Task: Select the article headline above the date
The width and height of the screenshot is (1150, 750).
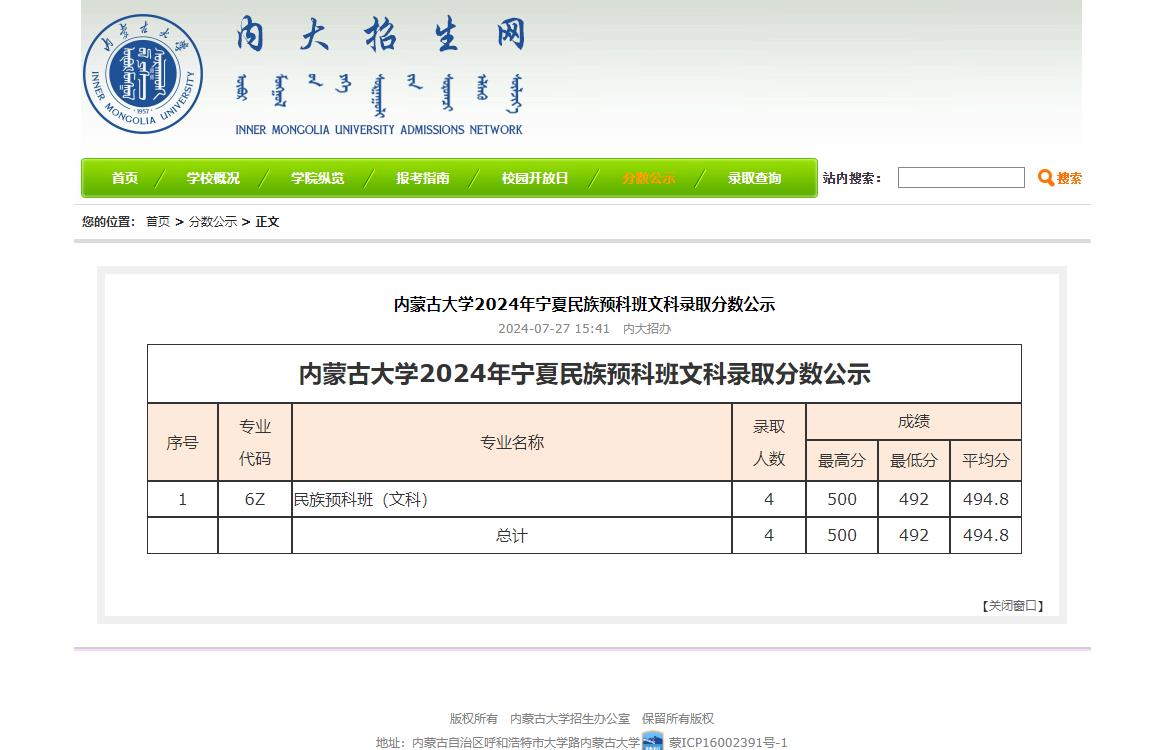Action: (x=585, y=304)
